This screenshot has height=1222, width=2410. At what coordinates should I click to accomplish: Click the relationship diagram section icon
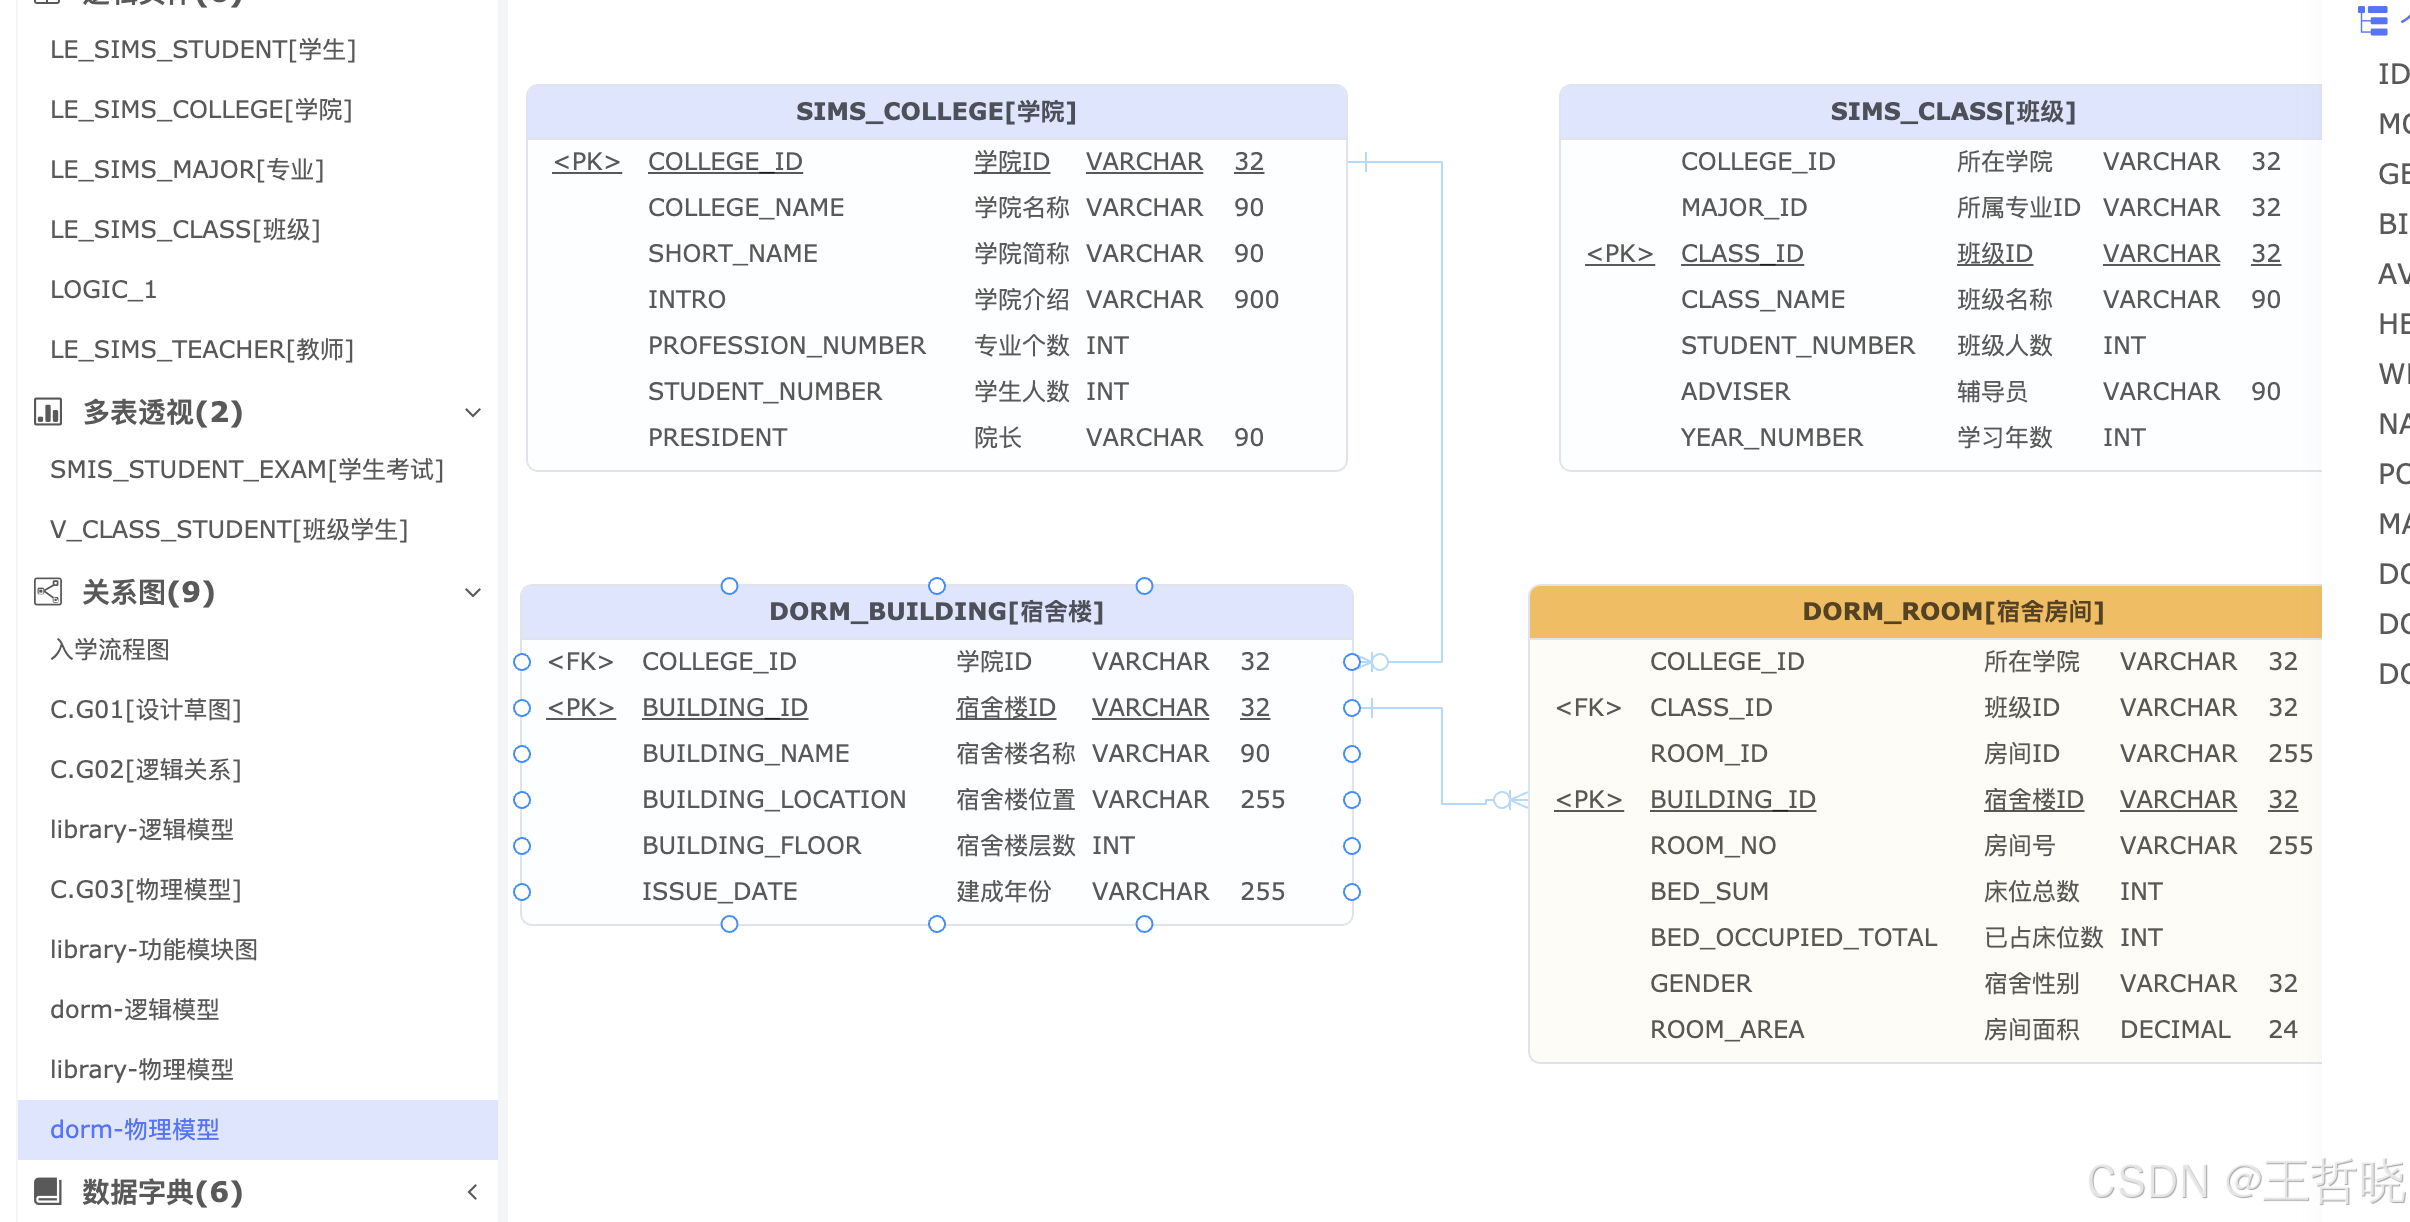(x=48, y=591)
